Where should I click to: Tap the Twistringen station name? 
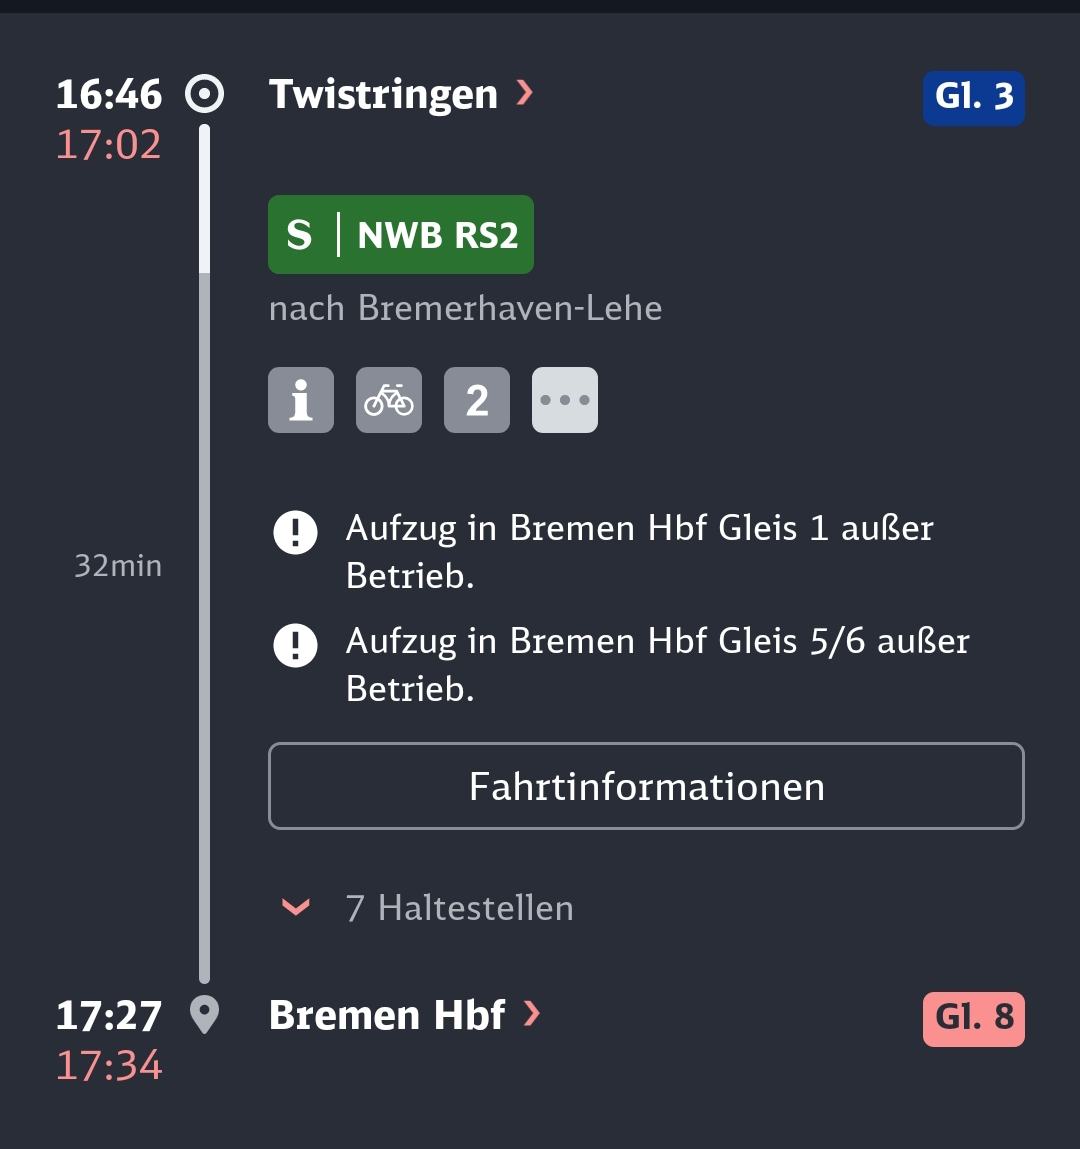(383, 95)
